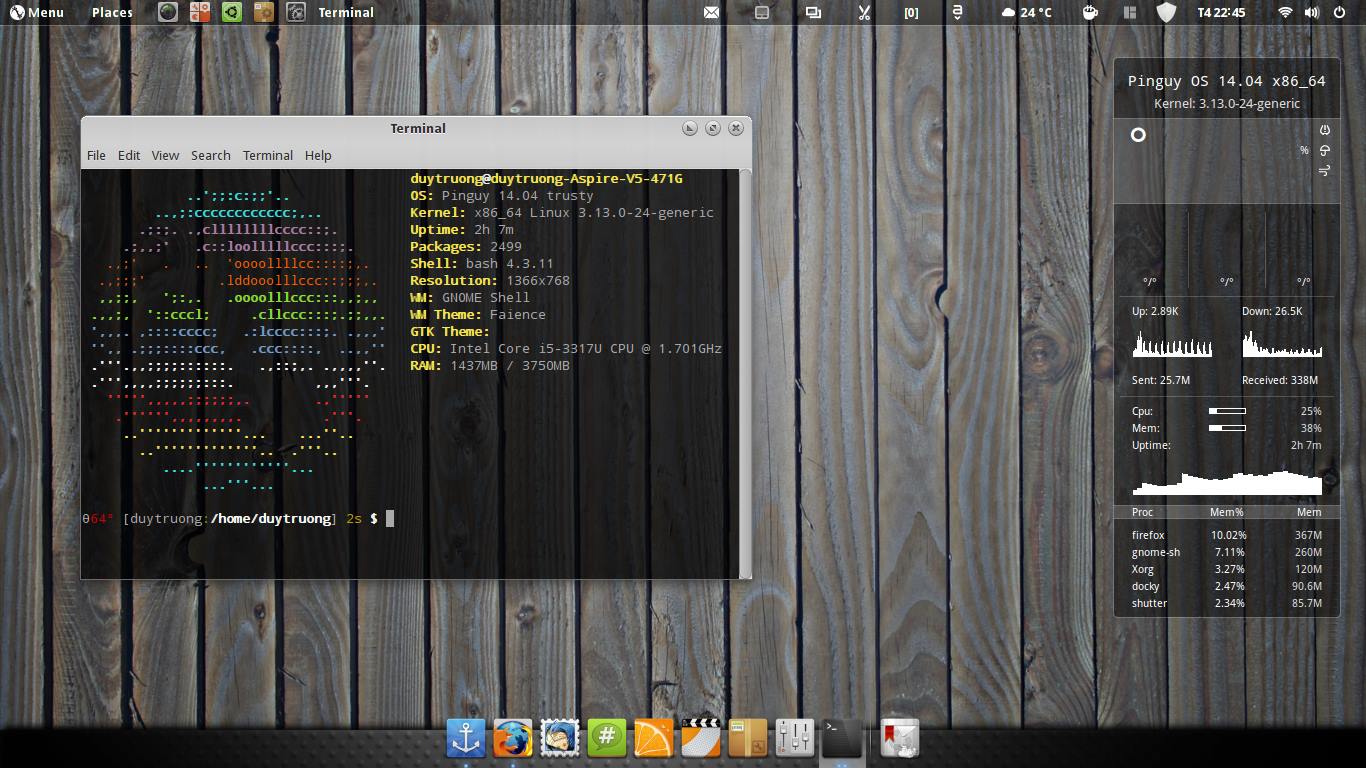Open the View menu in Terminal
The height and width of the screenshot is (768, 1366).
click(x=165, y=155)
